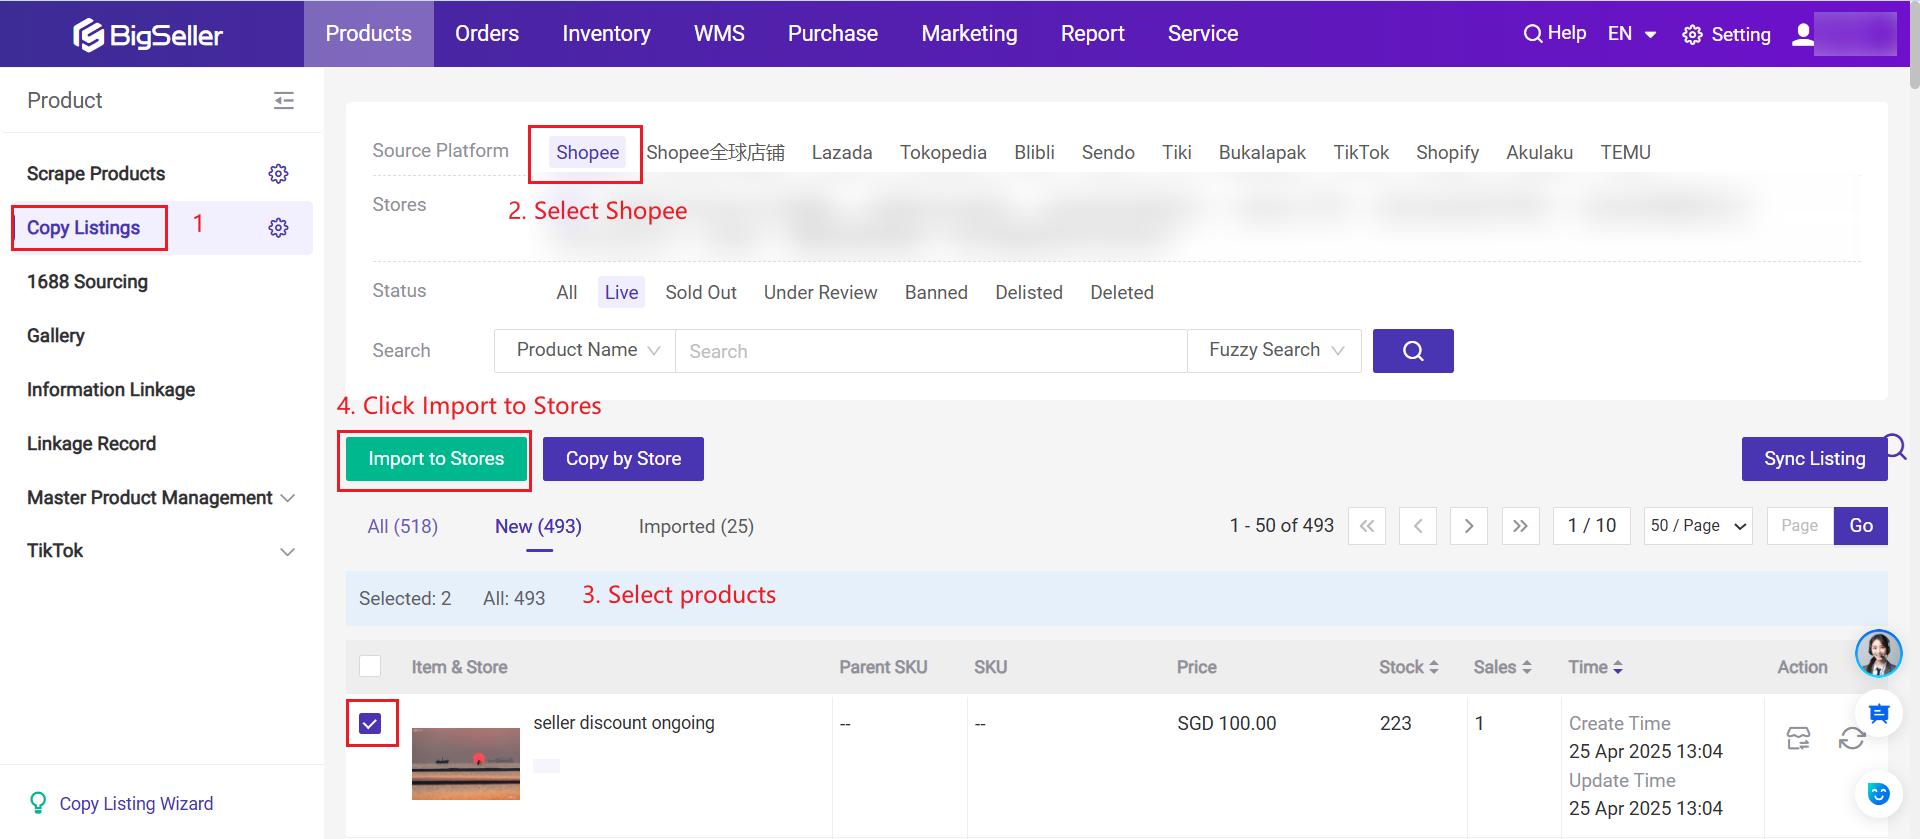Screen dimensions: 1920x839
Task: Click the Copy Listing Wizard bulb icon
Action: tap(38, 803)
